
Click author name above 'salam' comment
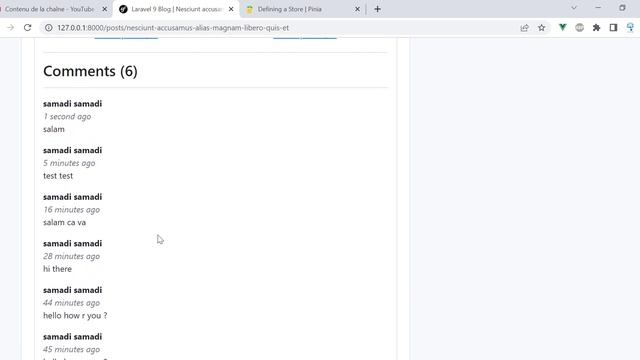coord(73,104)
